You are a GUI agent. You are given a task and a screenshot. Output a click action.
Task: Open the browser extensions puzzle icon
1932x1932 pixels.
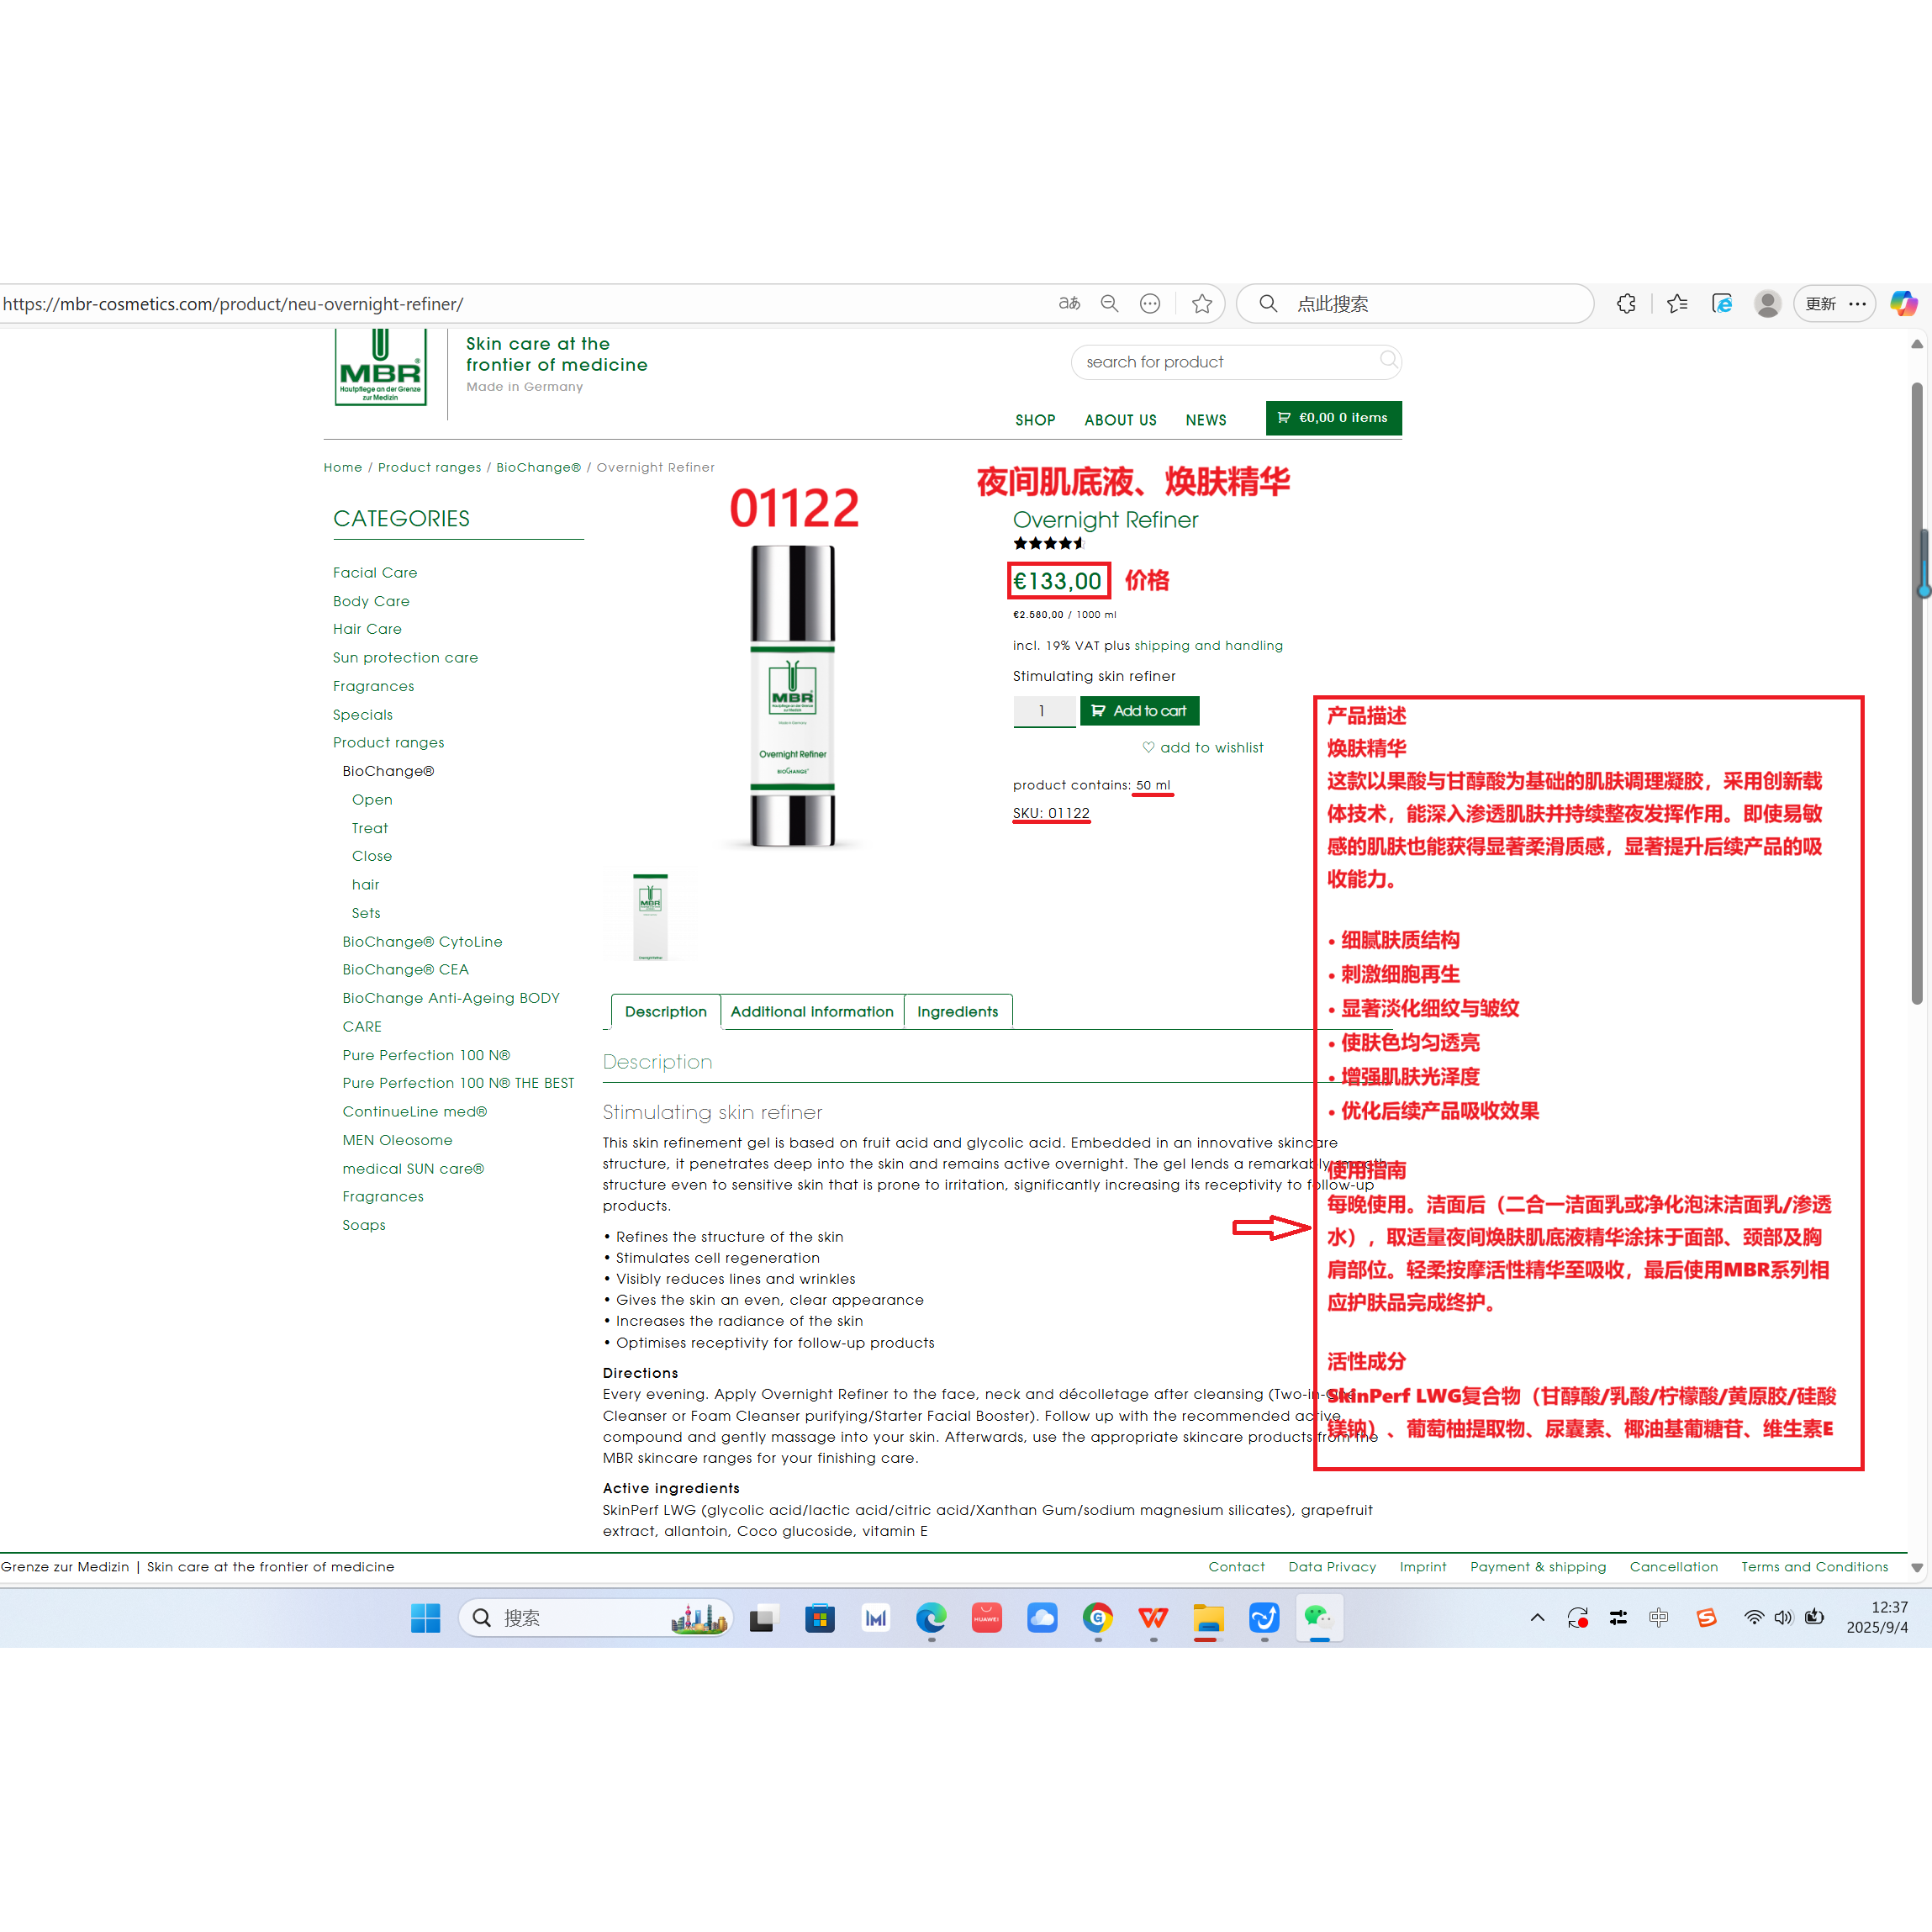(1626, 303)
